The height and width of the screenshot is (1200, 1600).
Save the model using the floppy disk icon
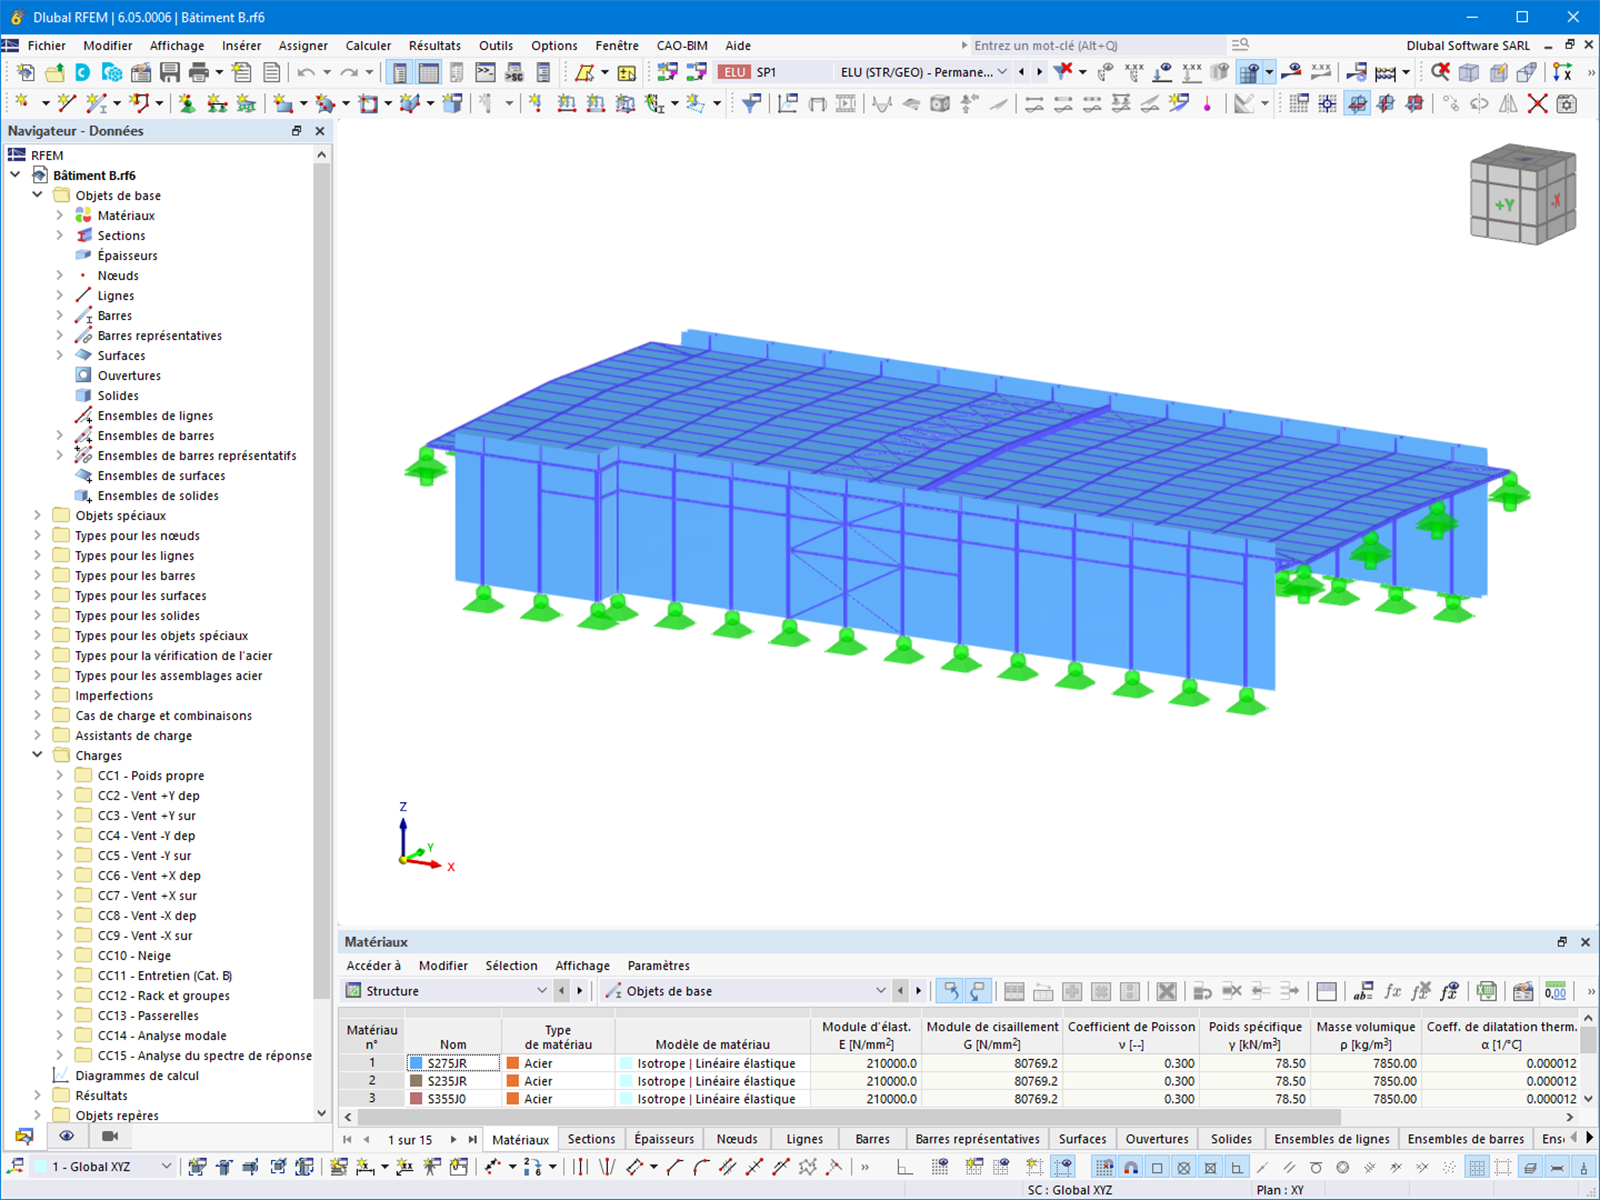(x=170, y=72)
